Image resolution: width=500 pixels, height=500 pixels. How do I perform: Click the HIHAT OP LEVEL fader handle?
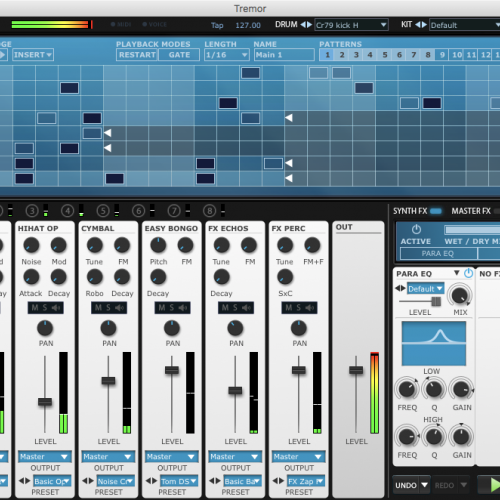45,402
